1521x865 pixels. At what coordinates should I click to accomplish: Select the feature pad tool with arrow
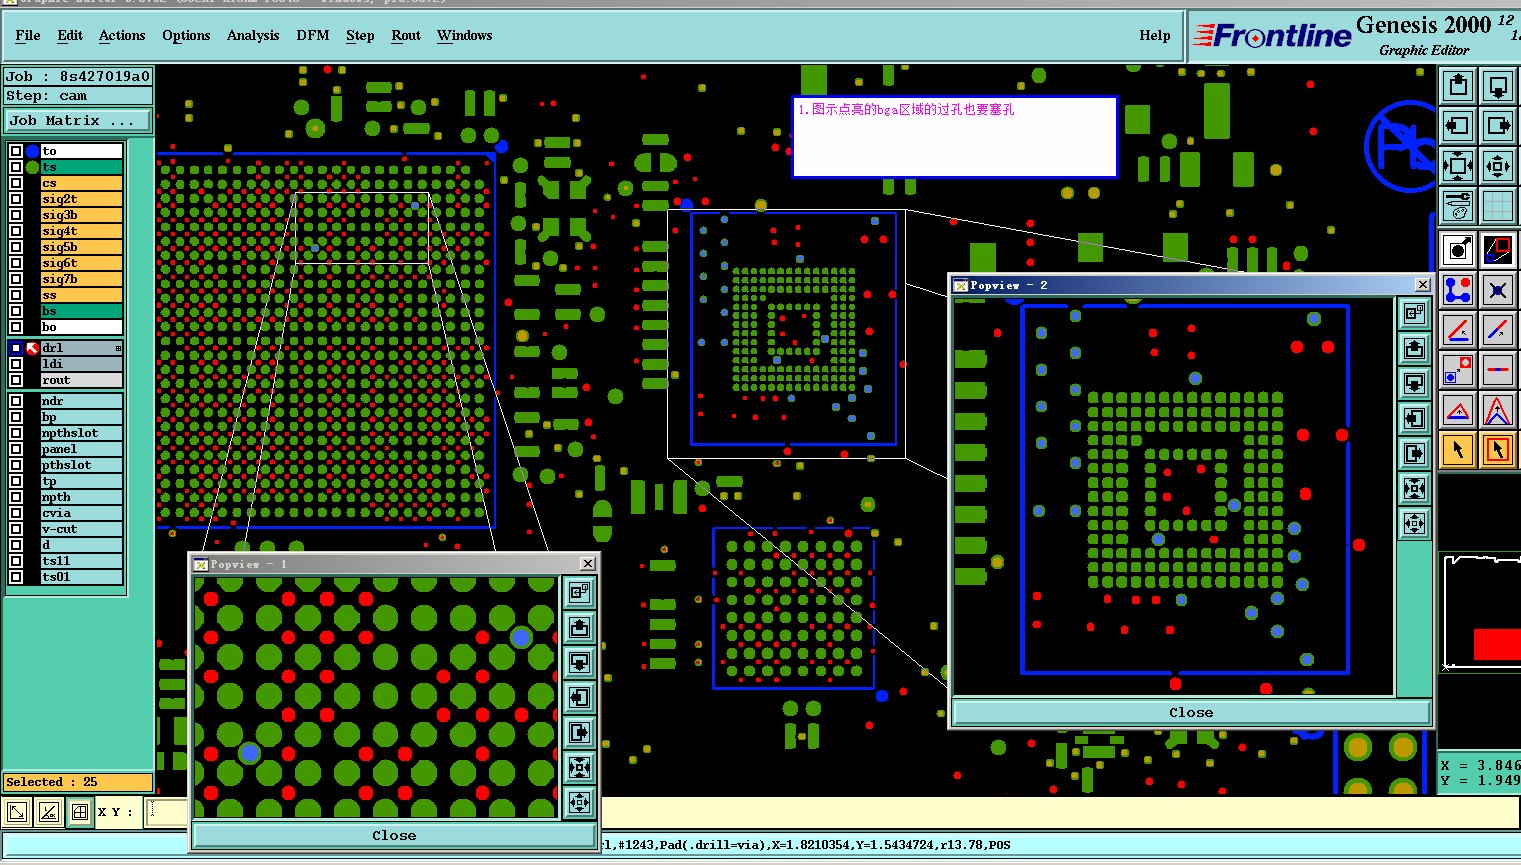coord(1458,250)
